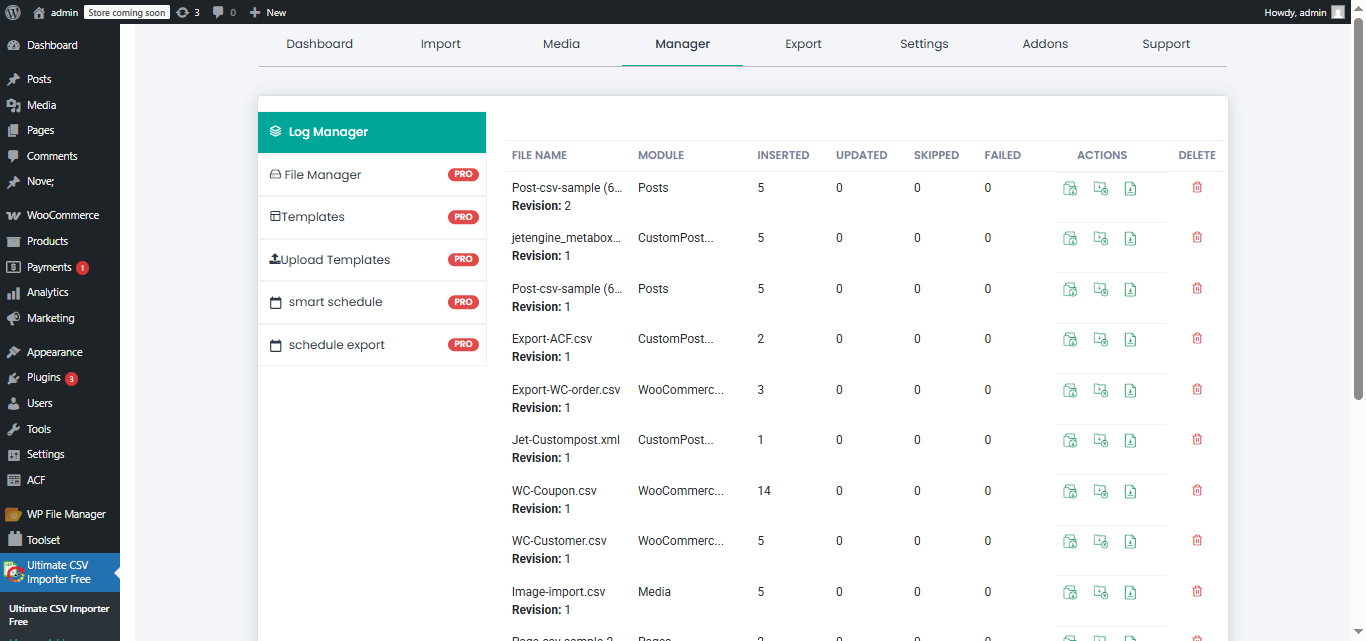
Task: Delete the Image-import.csv log entry
Action: 1196,591
